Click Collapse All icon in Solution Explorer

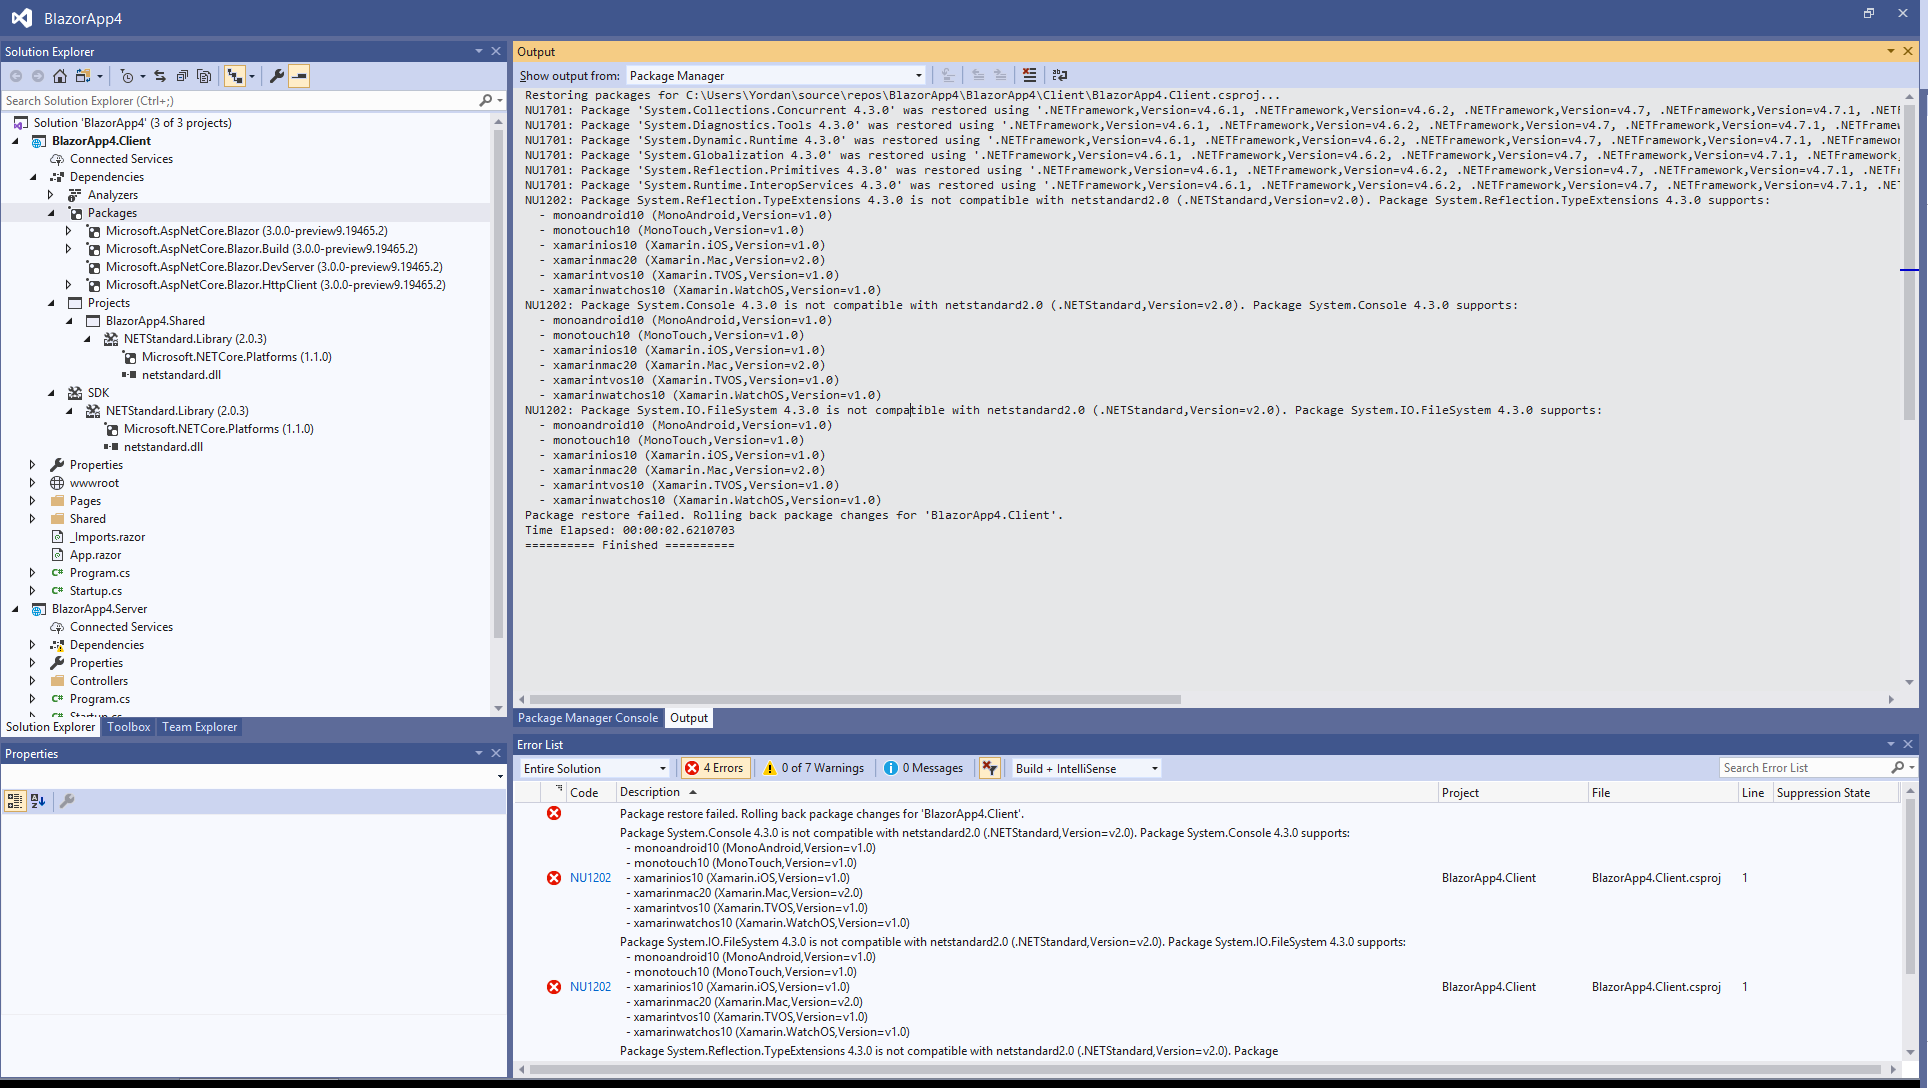point(182,76)
